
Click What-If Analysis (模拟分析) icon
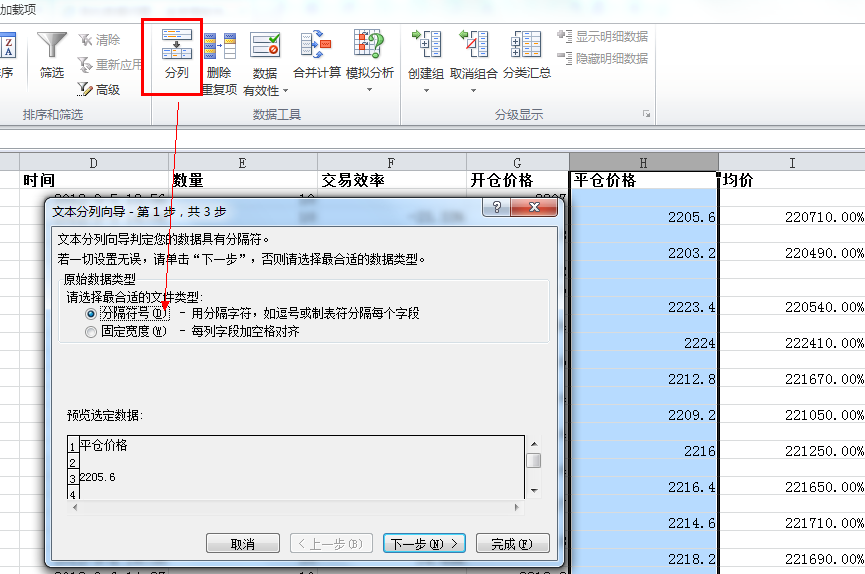click(x=369, y=44)
